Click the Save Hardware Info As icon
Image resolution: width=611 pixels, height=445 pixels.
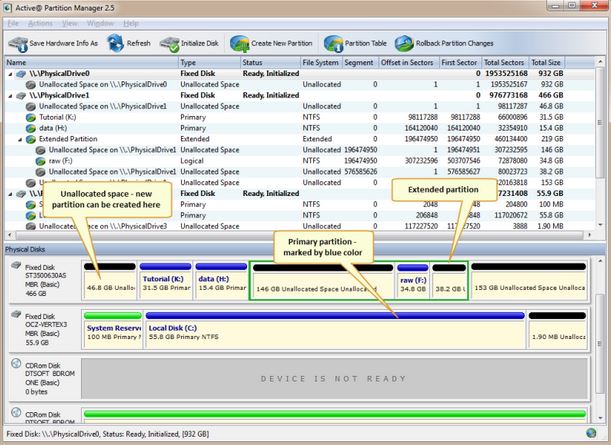tap(18, 44)
